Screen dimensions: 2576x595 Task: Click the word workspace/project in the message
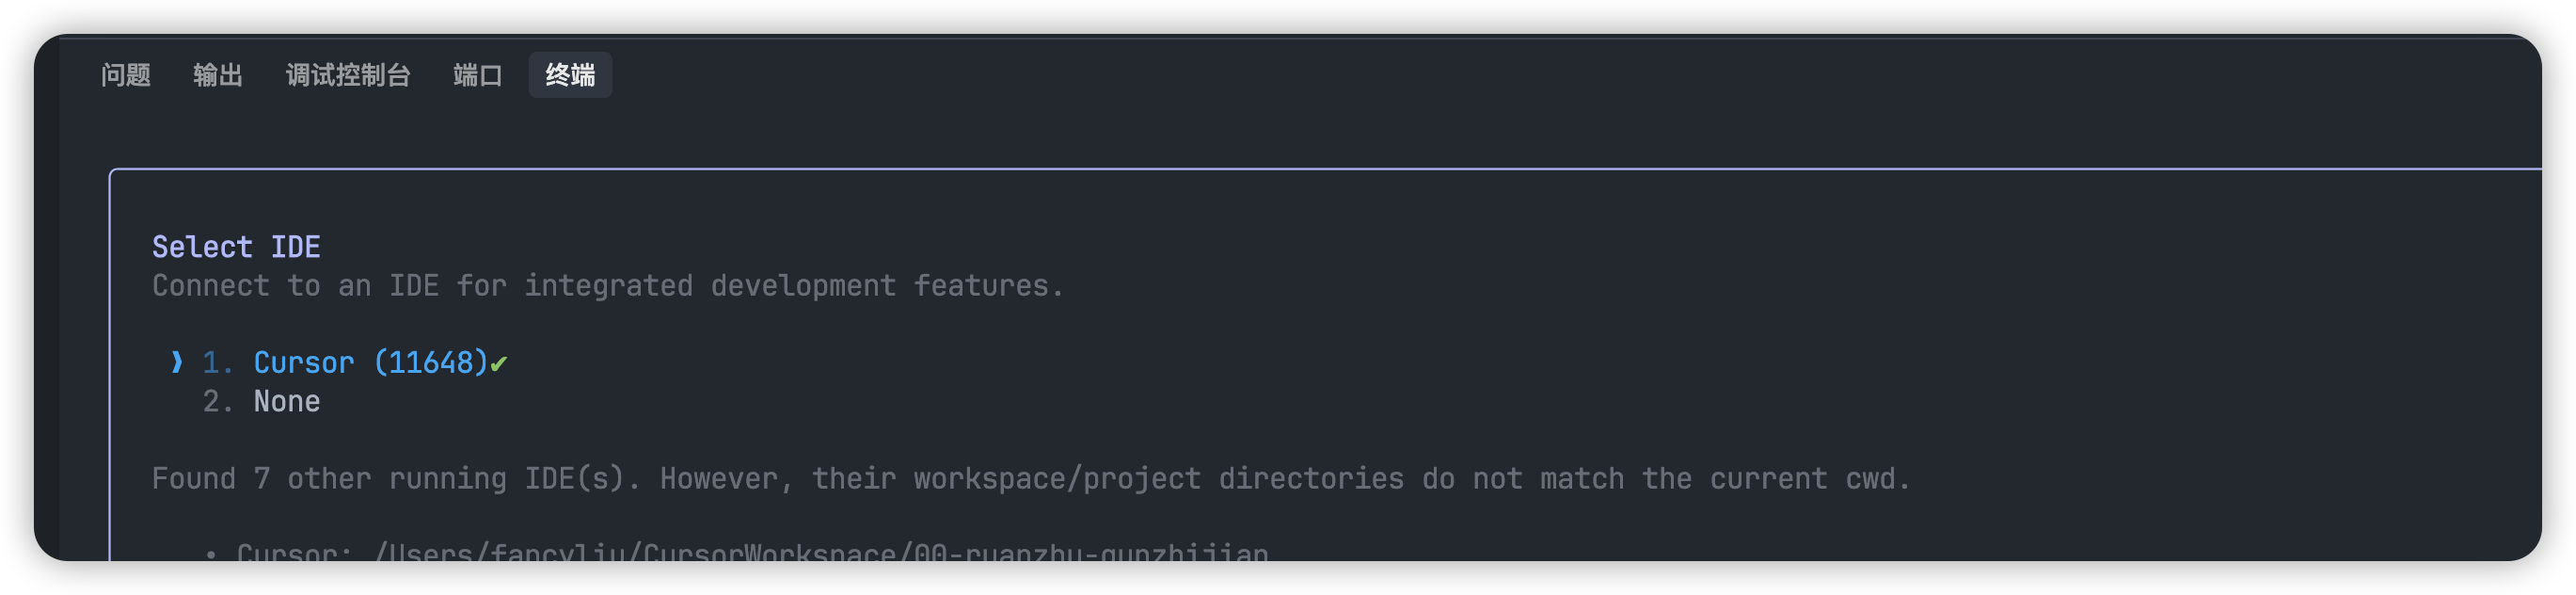point(1057,479)
